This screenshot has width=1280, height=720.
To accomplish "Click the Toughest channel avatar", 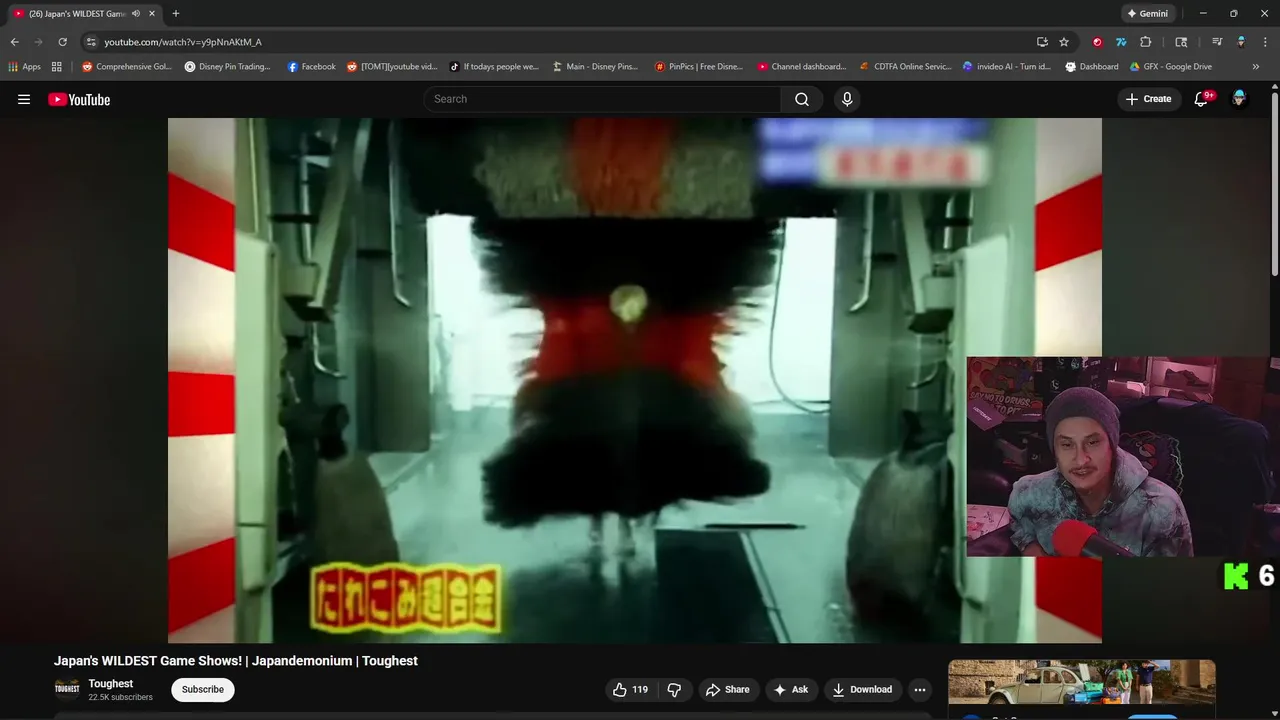I will coord(67,689).
